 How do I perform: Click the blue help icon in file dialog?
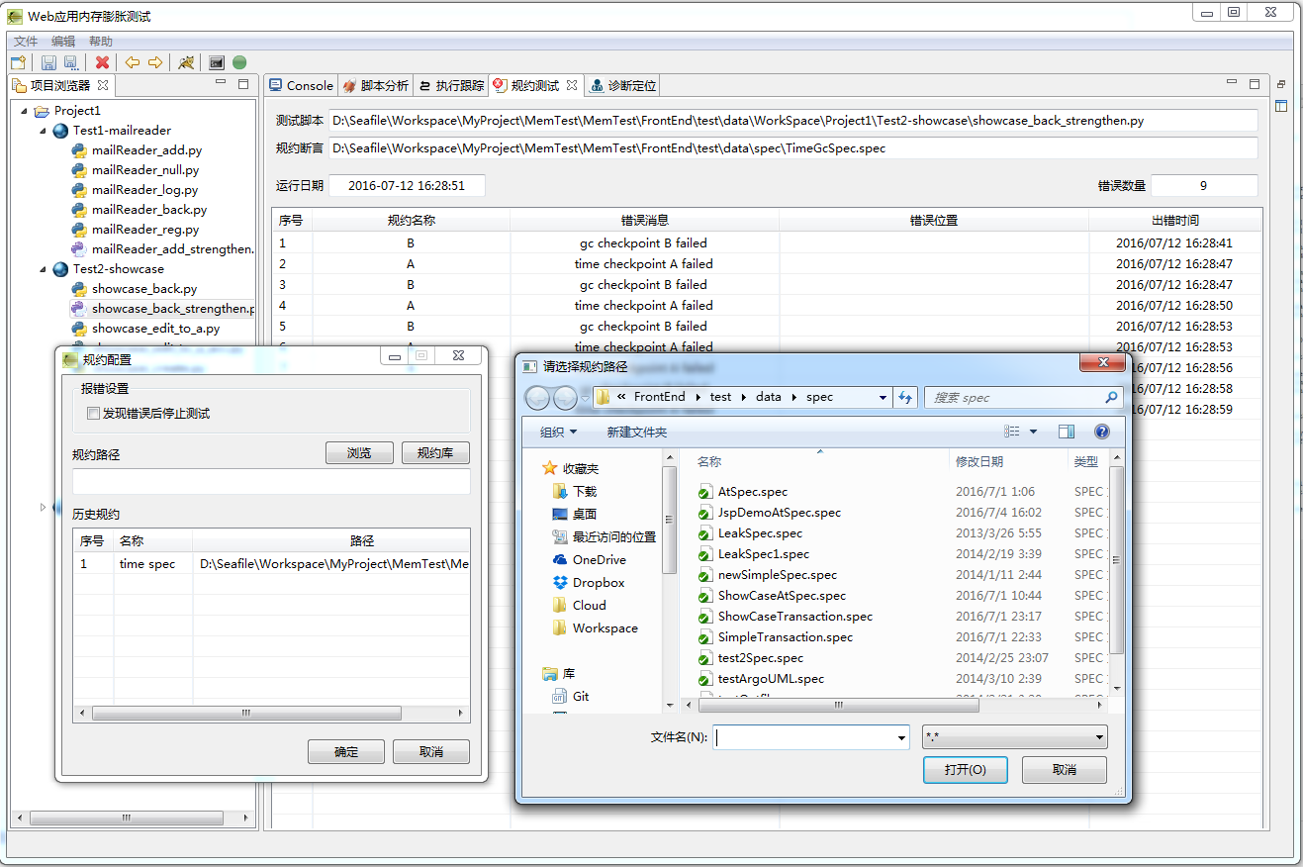point(1101,432)
